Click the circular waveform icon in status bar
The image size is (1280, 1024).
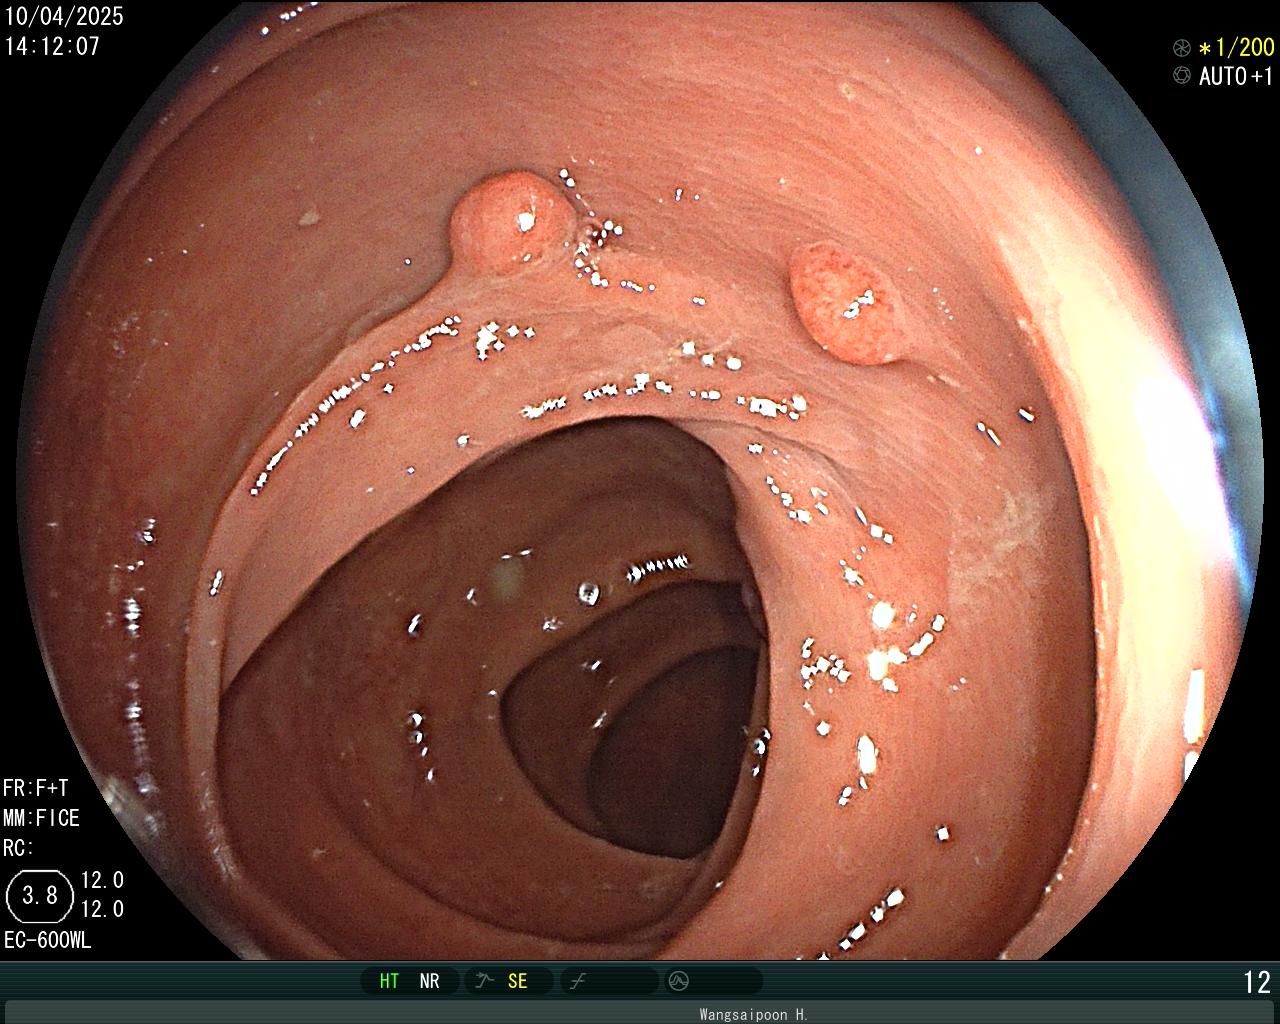coord(677,981)
